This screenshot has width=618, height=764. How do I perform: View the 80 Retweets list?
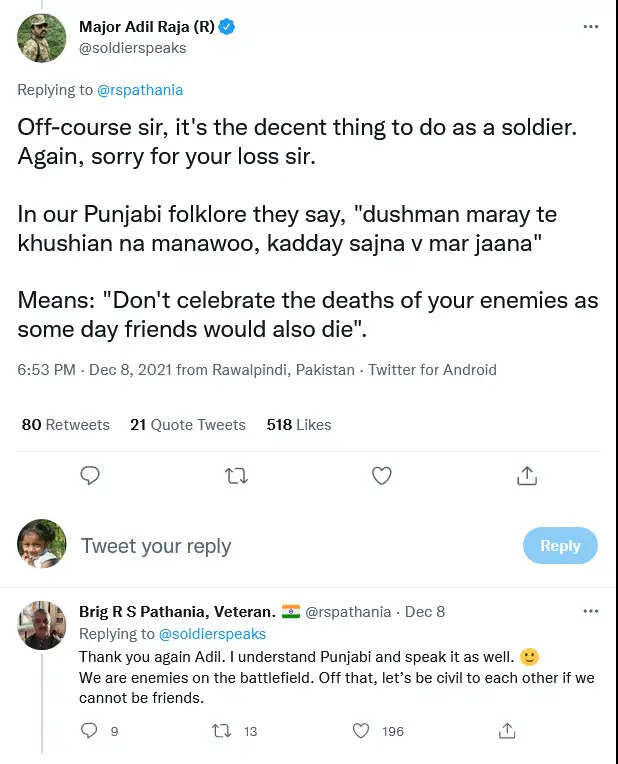tap(66, 425)
